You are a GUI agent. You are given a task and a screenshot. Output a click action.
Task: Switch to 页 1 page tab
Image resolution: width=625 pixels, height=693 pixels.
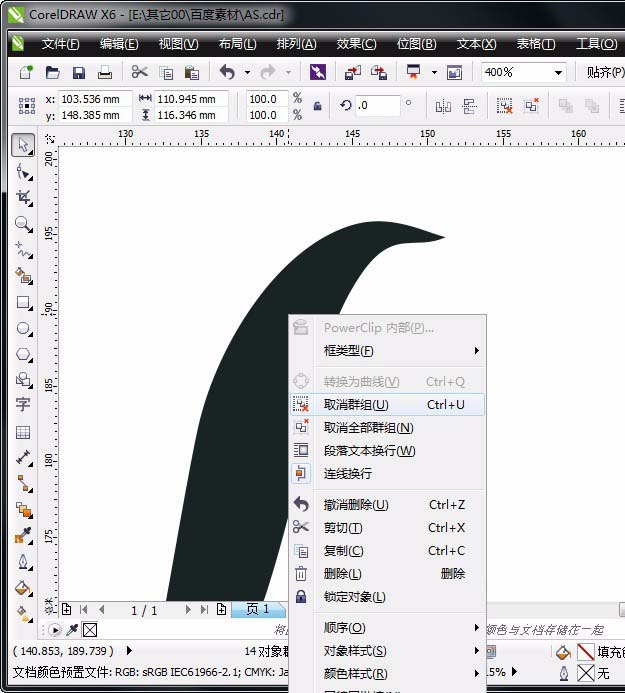click(x=258, y=609)
